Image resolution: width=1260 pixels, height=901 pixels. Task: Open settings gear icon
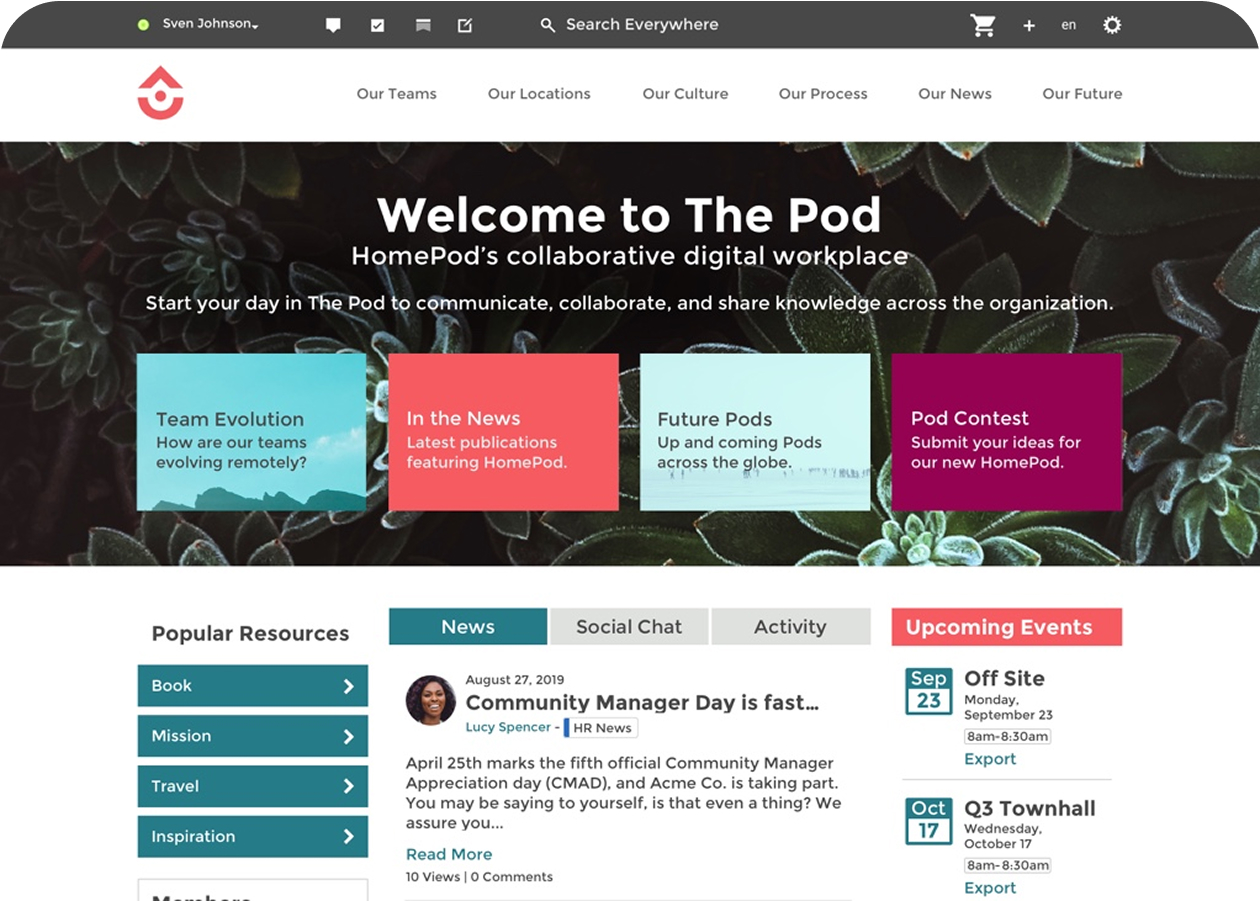1112,25
